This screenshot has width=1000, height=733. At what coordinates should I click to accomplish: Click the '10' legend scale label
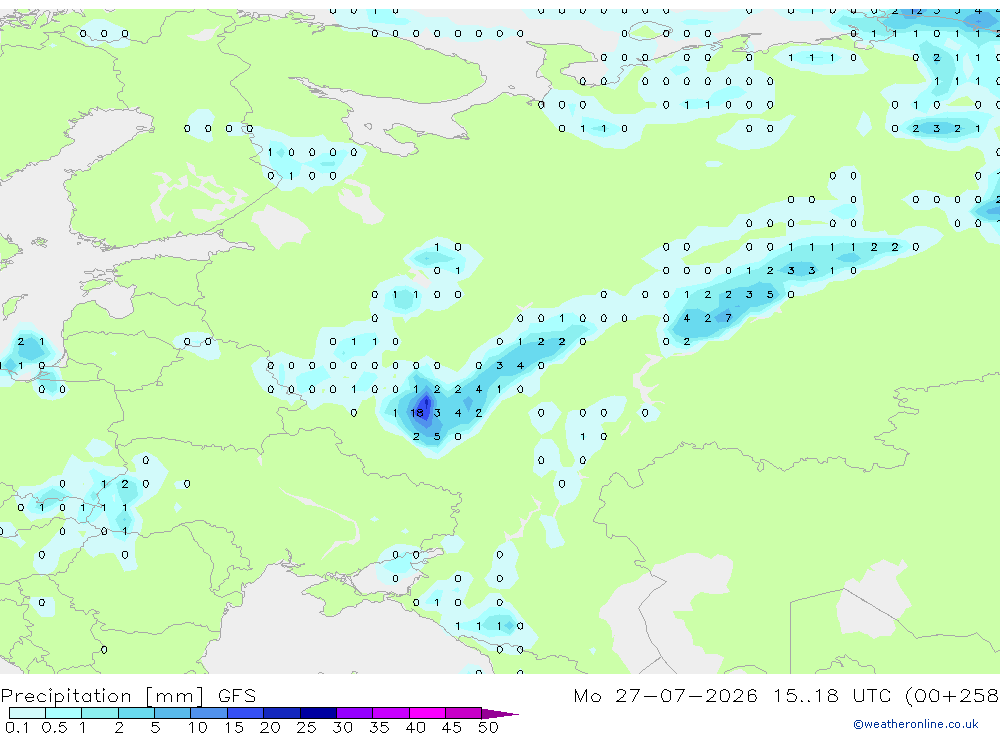[198, 727]
